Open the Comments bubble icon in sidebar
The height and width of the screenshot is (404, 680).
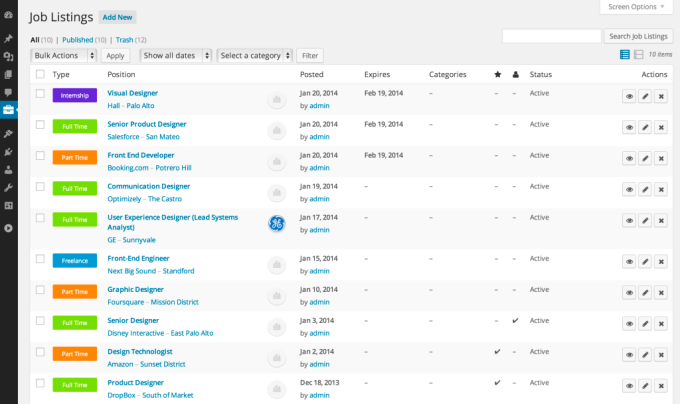8,92
